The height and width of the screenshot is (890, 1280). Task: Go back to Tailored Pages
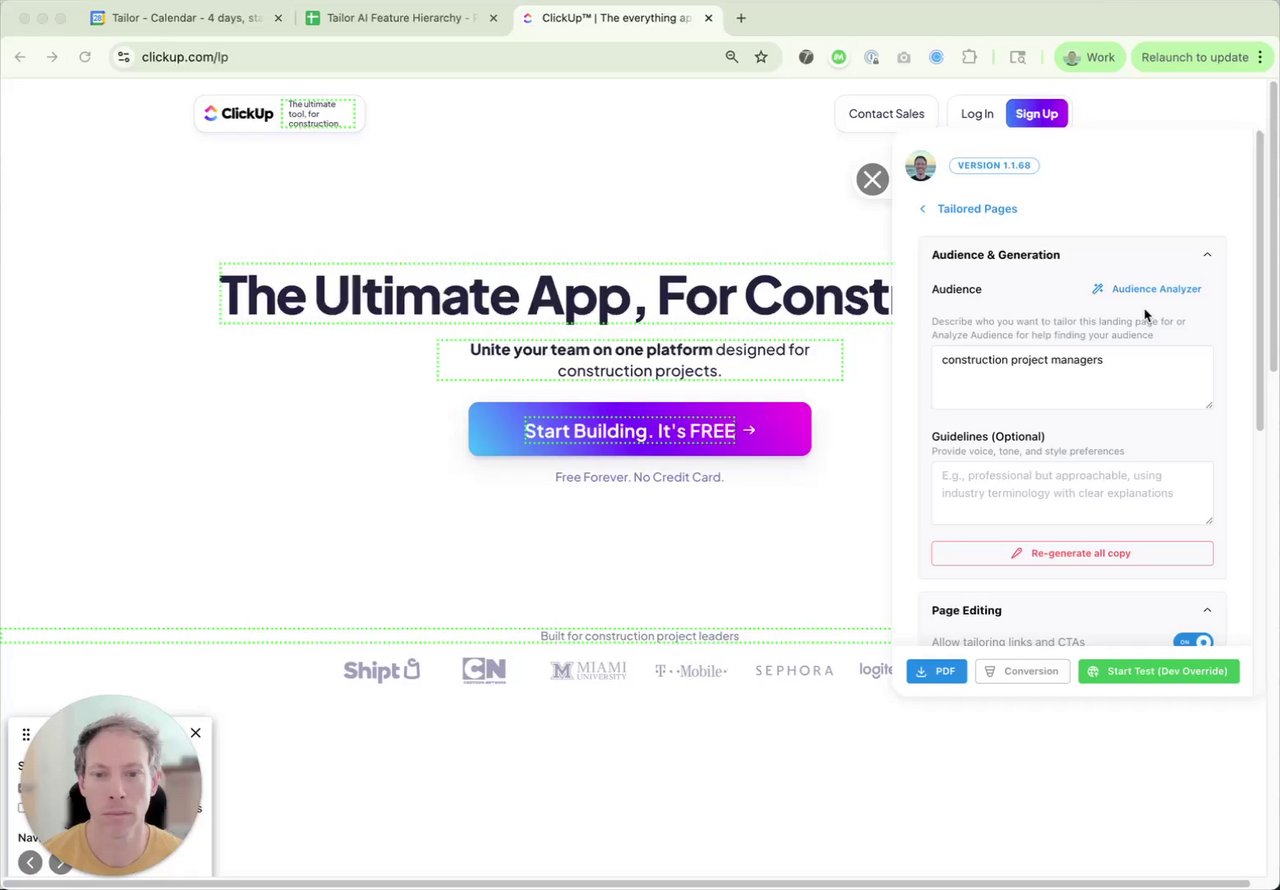968,209
